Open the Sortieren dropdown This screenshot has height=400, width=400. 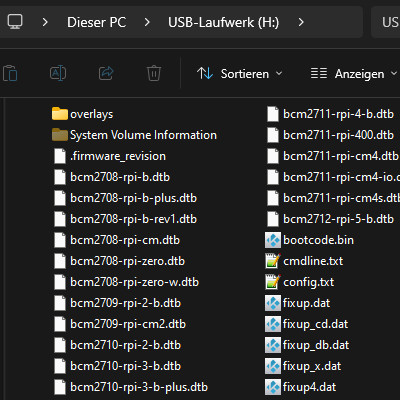coord(240,74)
